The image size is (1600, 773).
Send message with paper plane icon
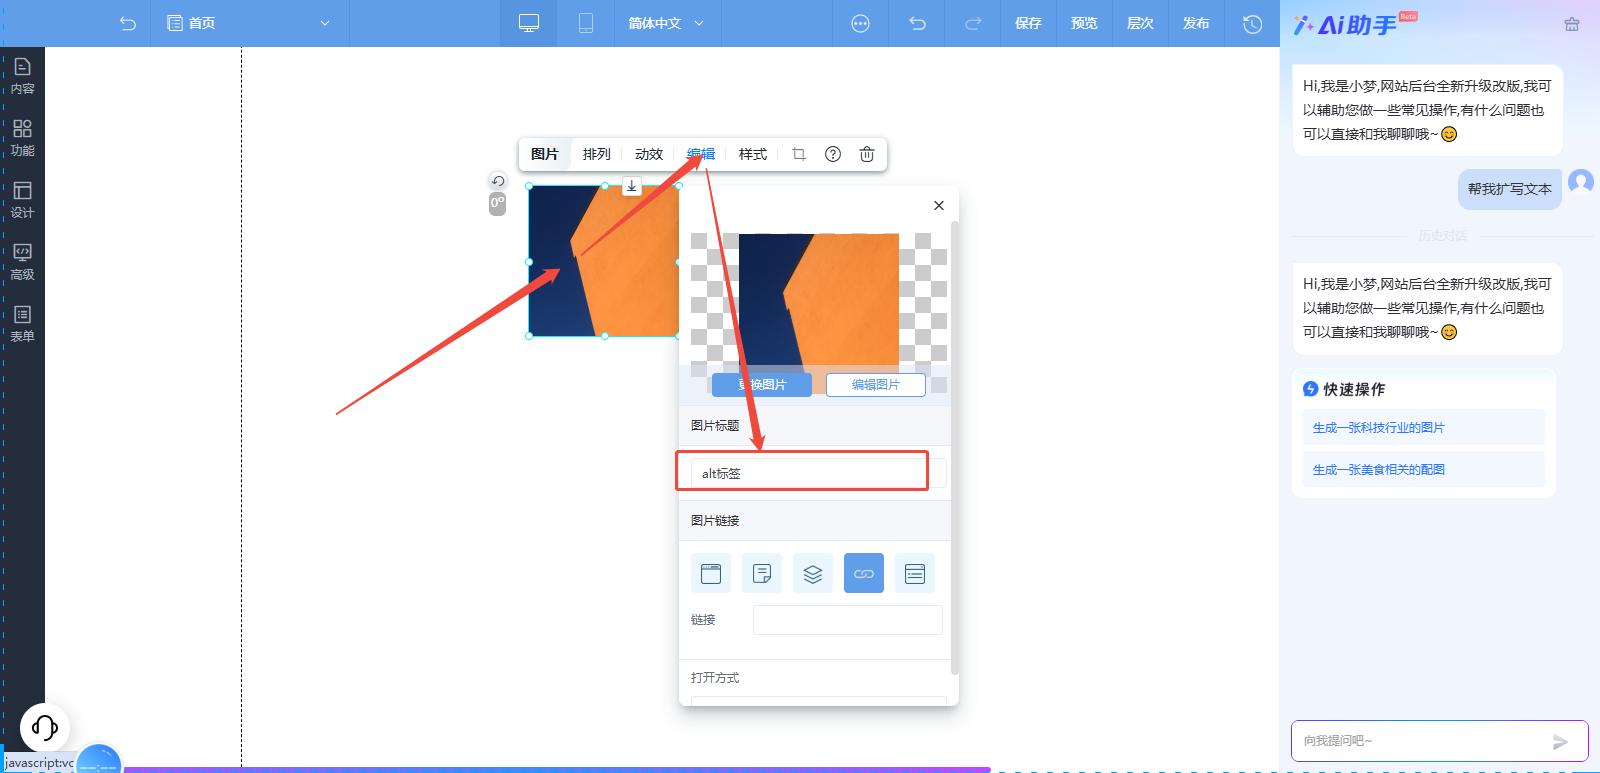coord(1560,741)
